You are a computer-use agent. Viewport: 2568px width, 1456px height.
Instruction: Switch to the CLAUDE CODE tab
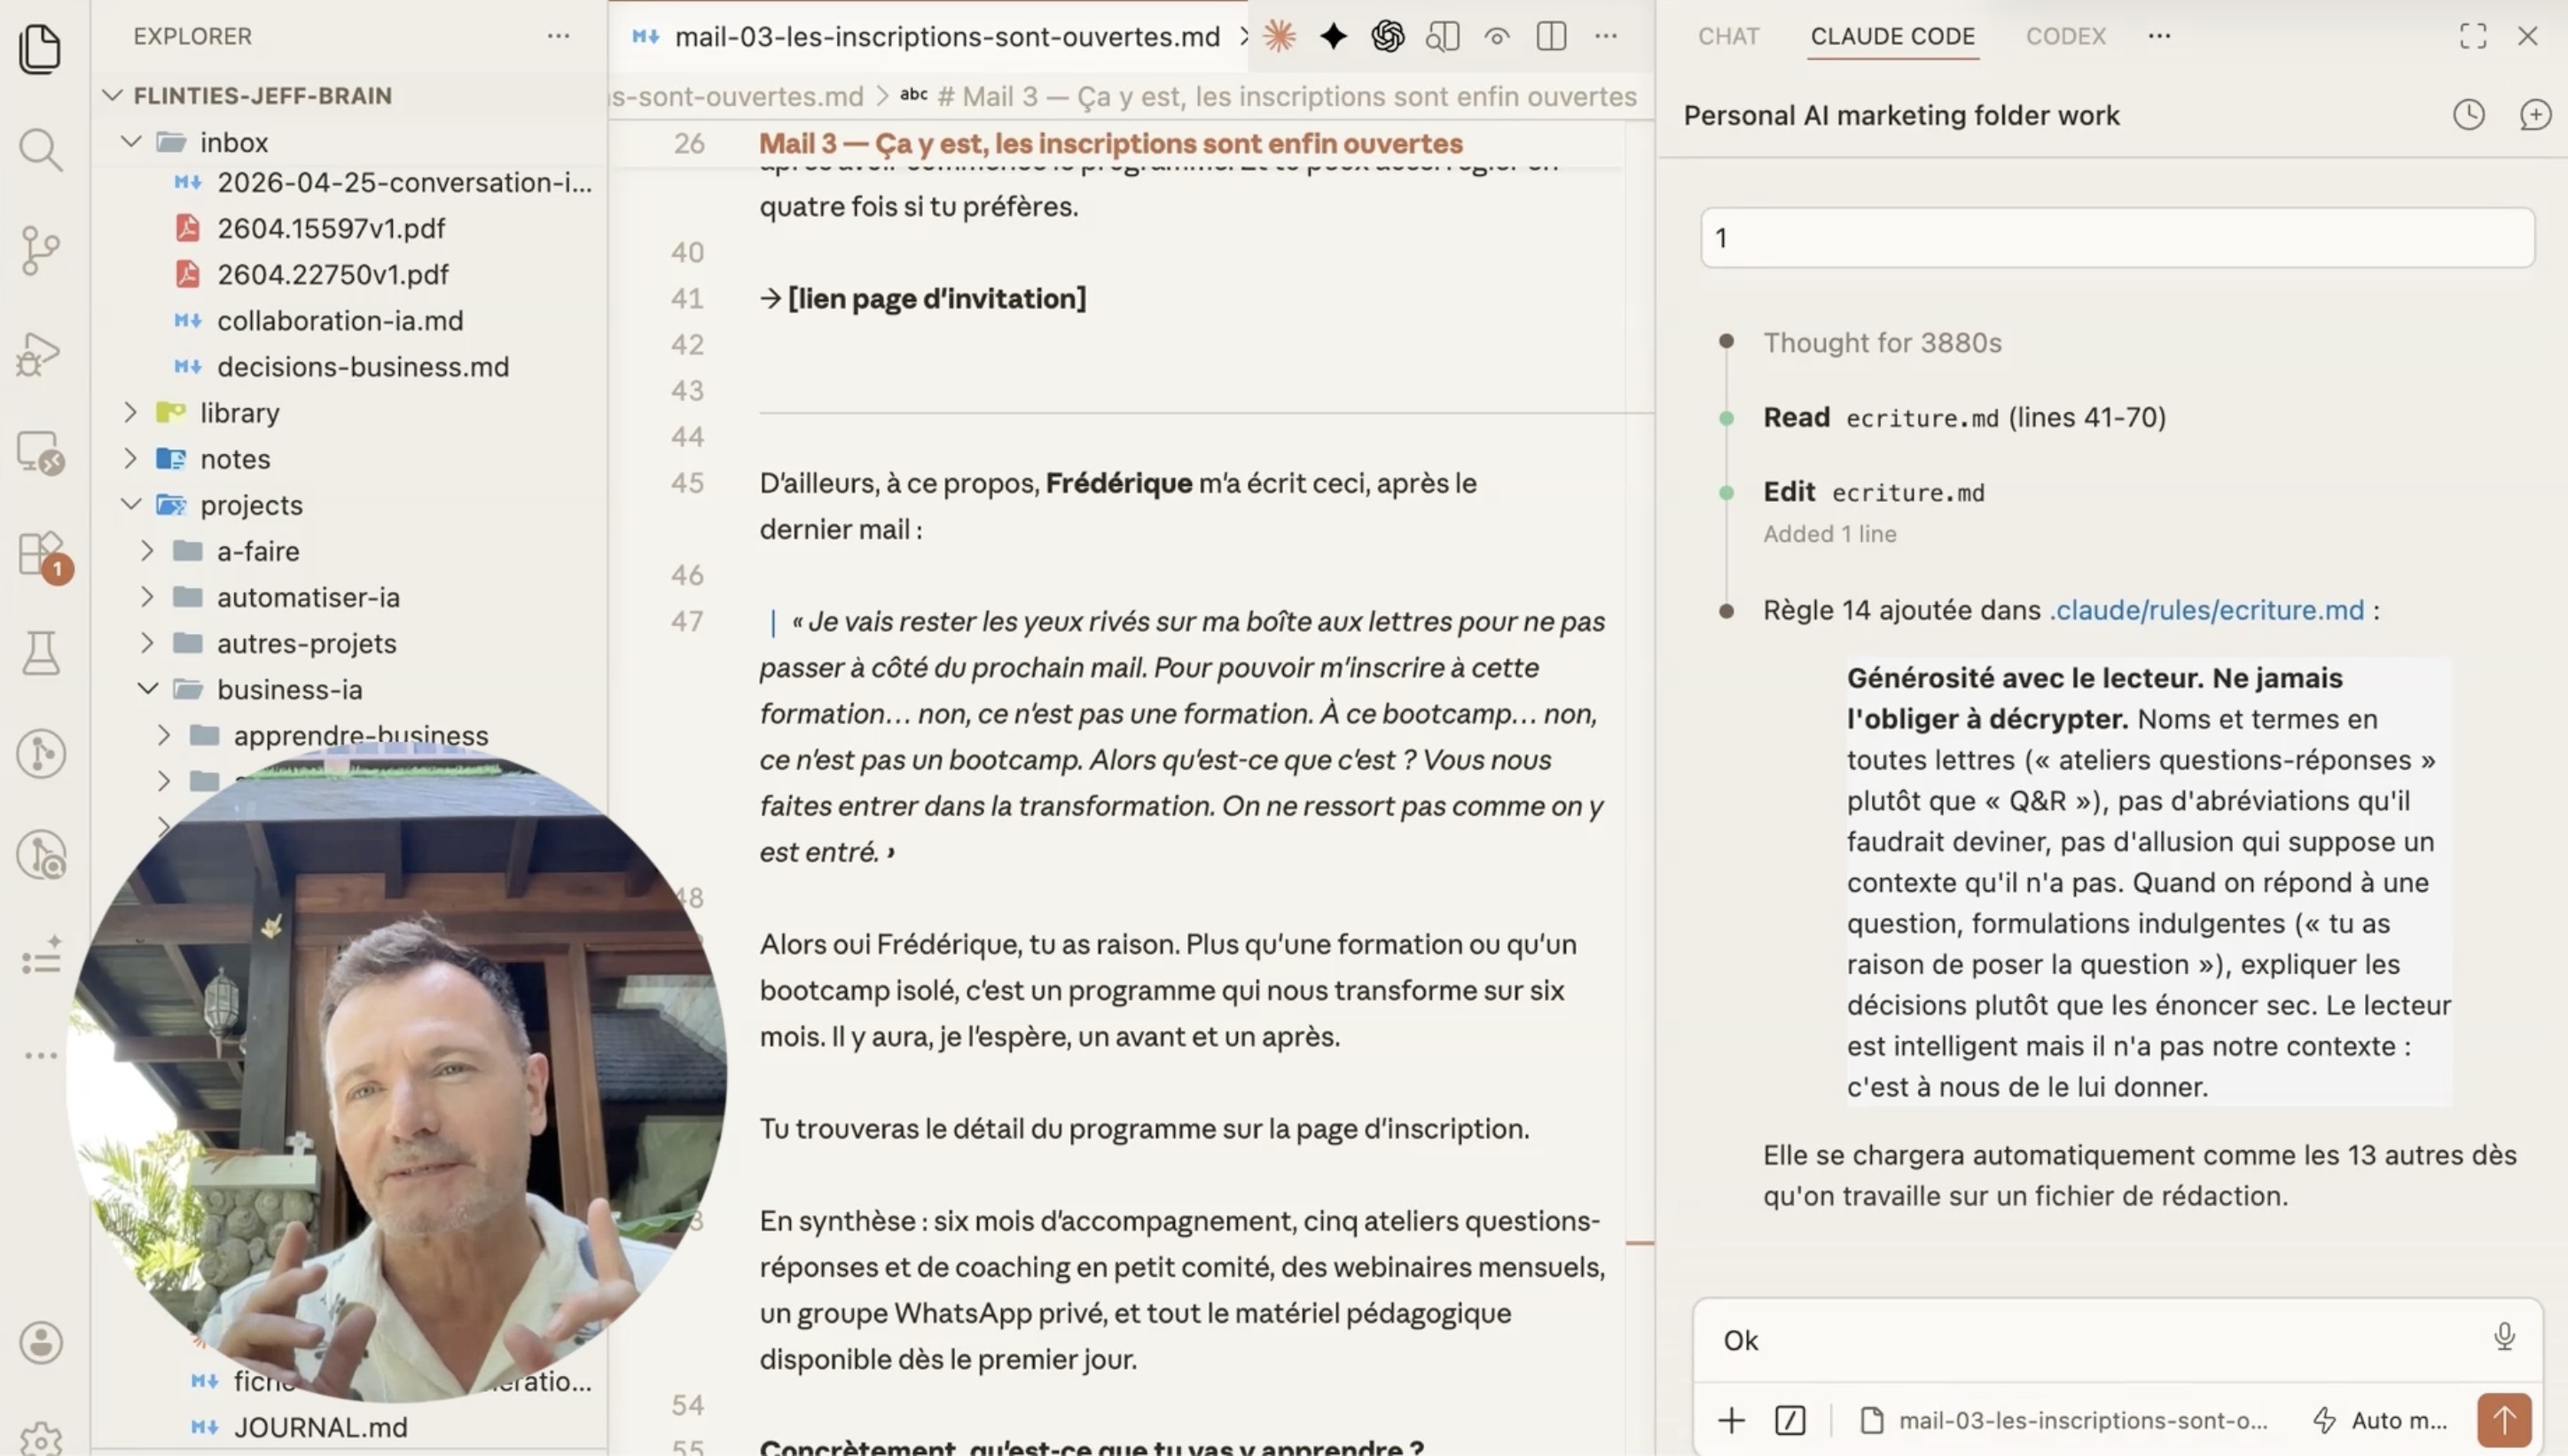[x=1893, y=36]
